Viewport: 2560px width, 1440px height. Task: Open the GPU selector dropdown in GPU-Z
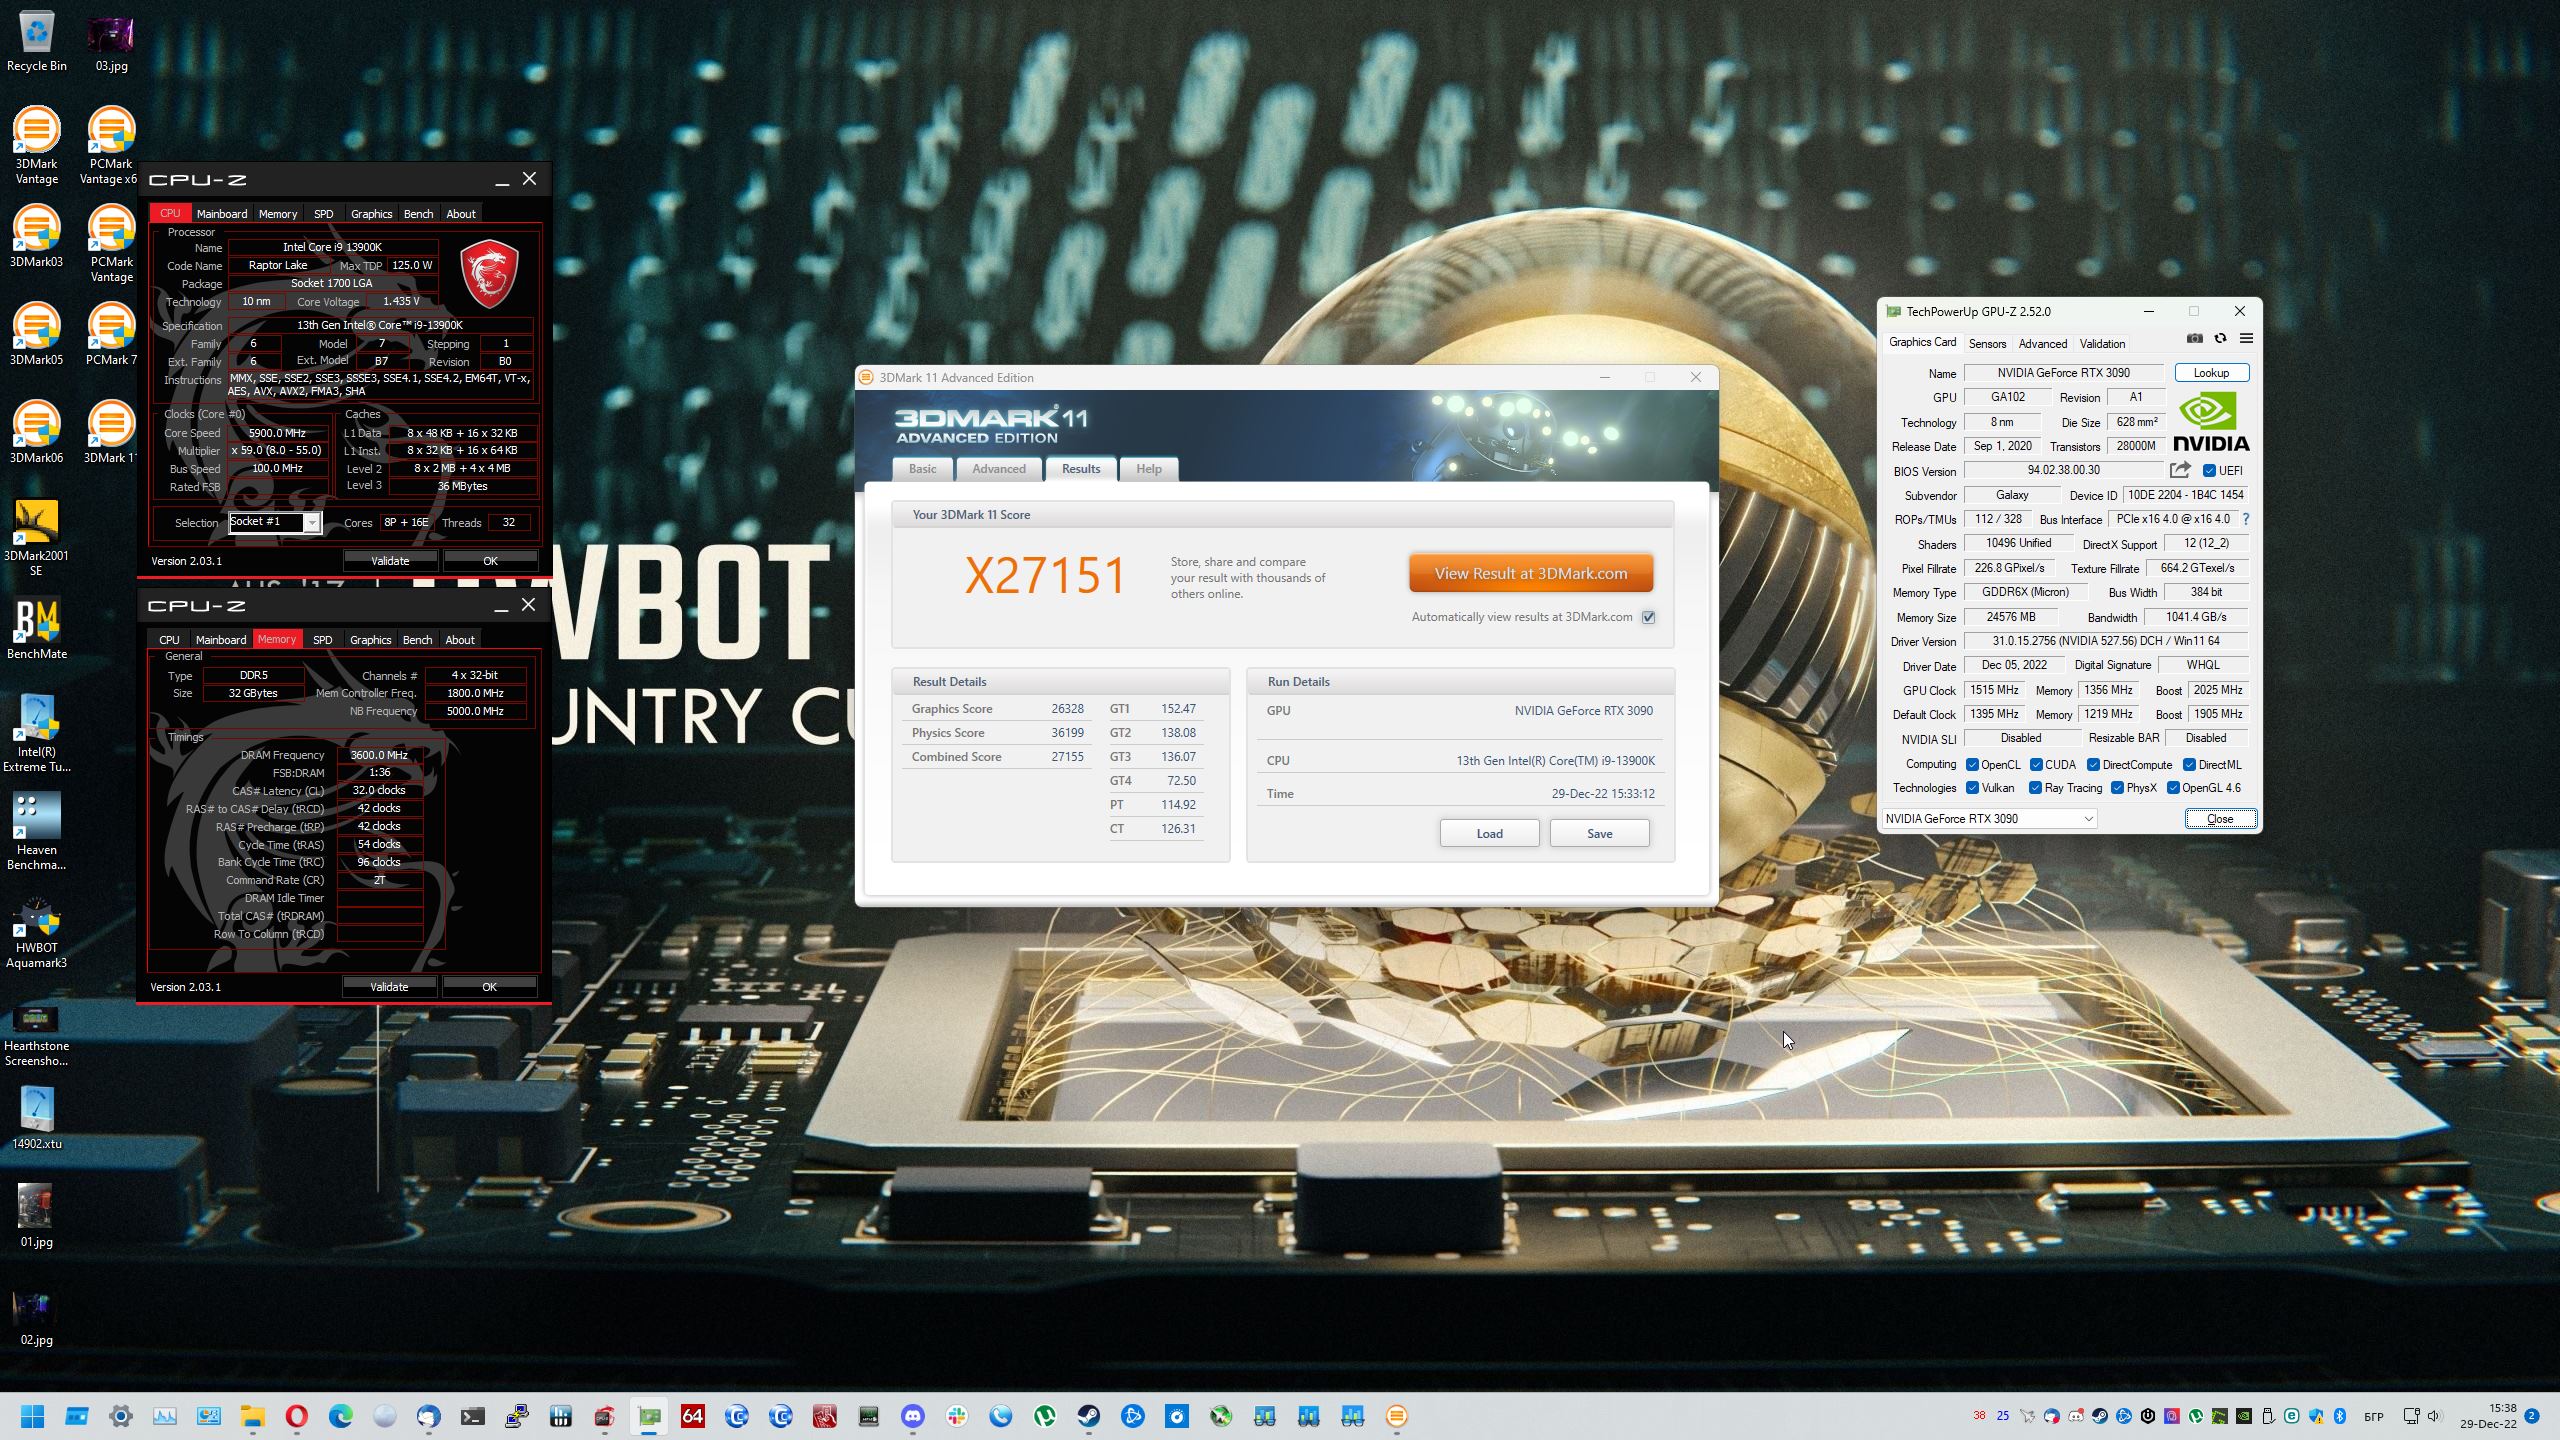[x=1989, y=819]
